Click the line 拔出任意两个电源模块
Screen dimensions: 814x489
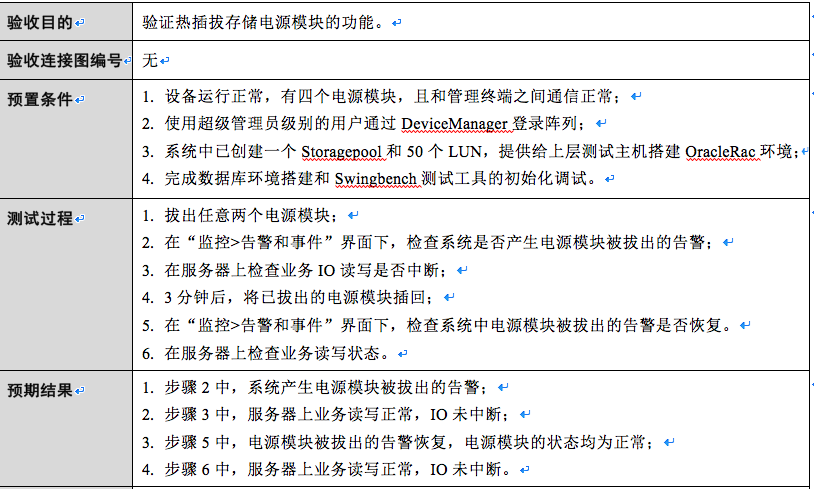[x=240, y=215]
